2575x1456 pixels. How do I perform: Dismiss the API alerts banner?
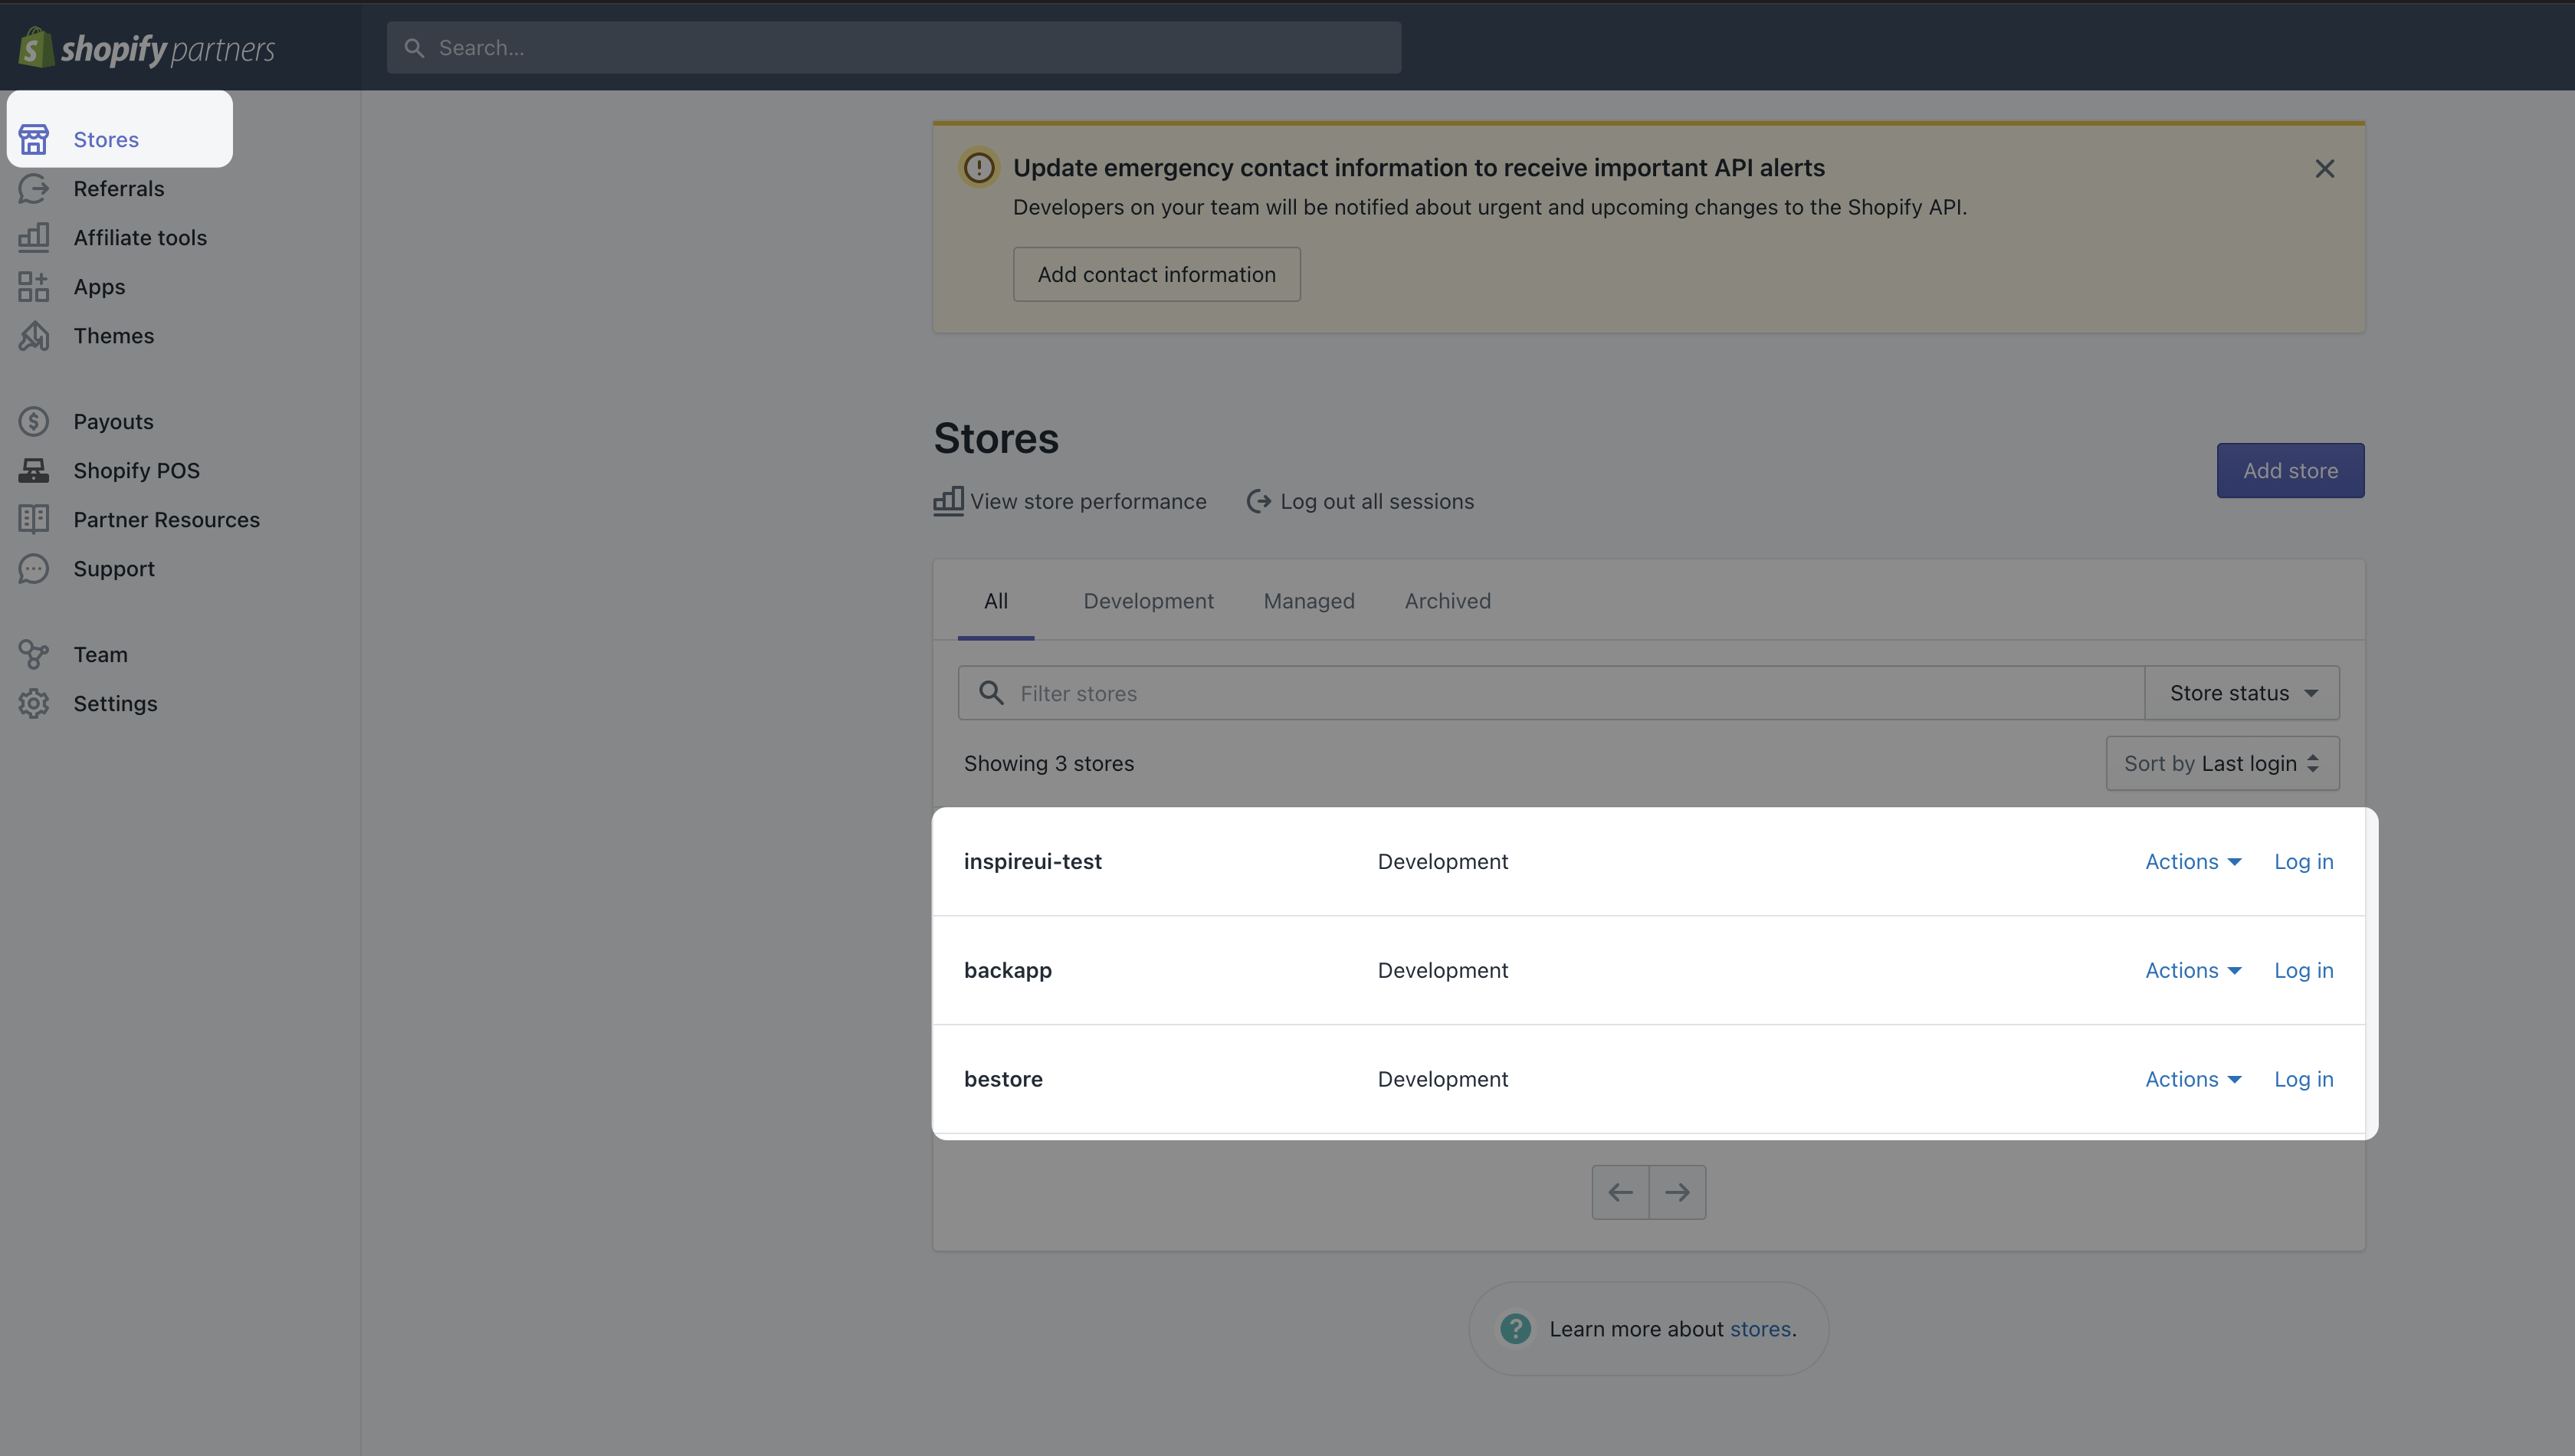pos(2324,168)
